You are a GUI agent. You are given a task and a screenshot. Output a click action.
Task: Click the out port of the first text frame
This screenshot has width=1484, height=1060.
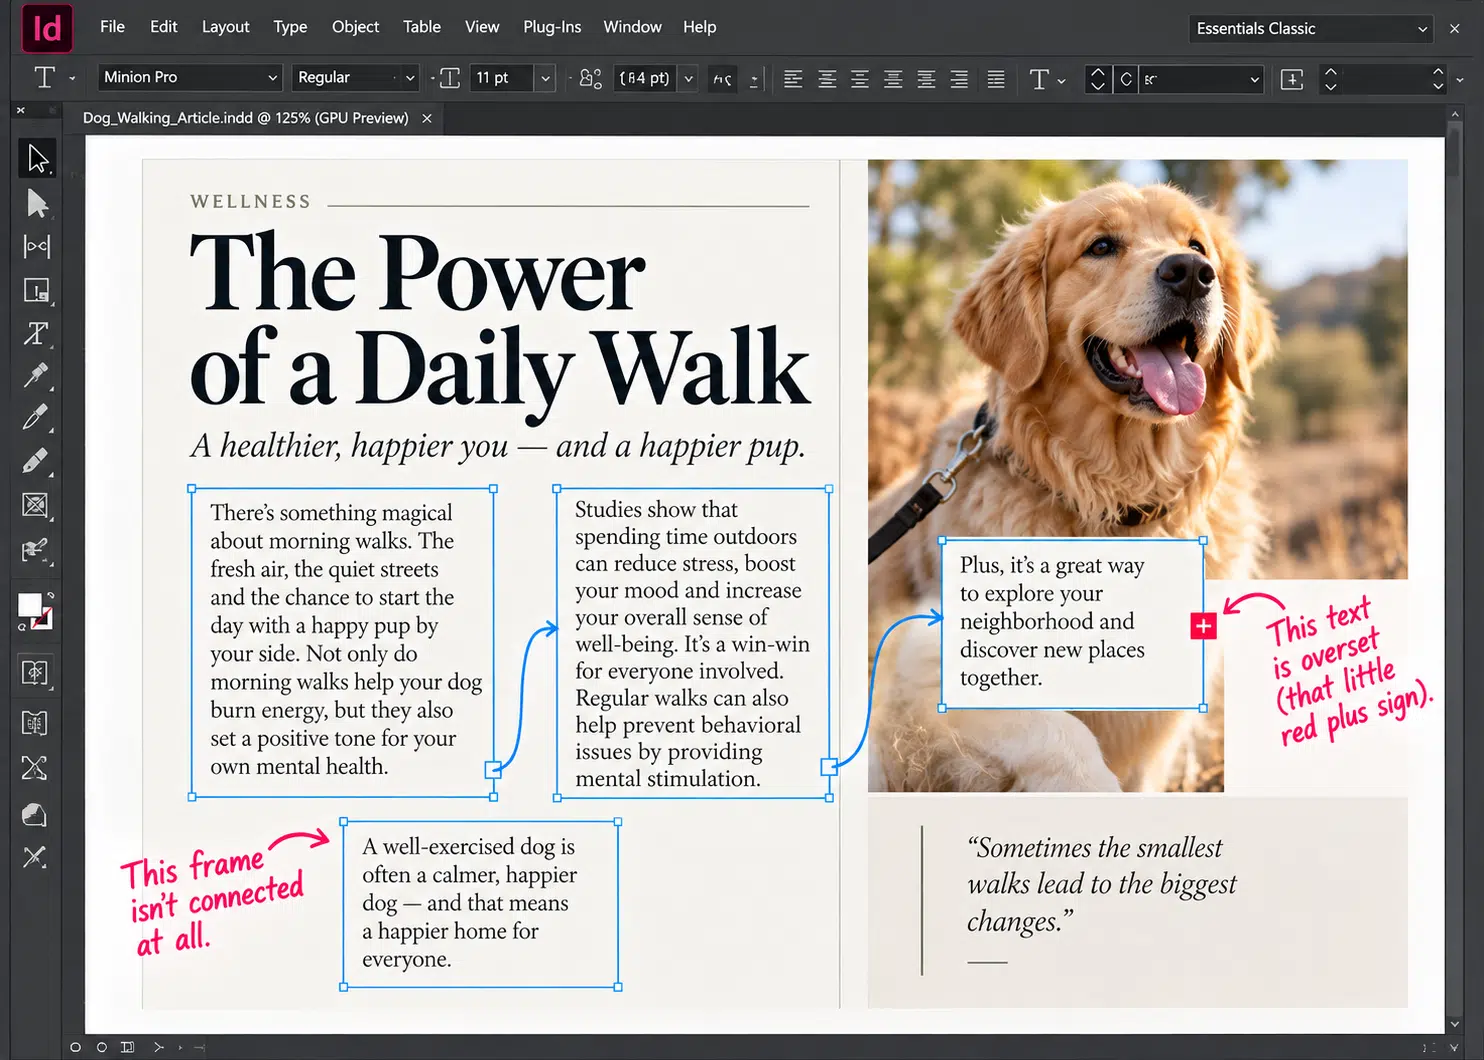492,769
